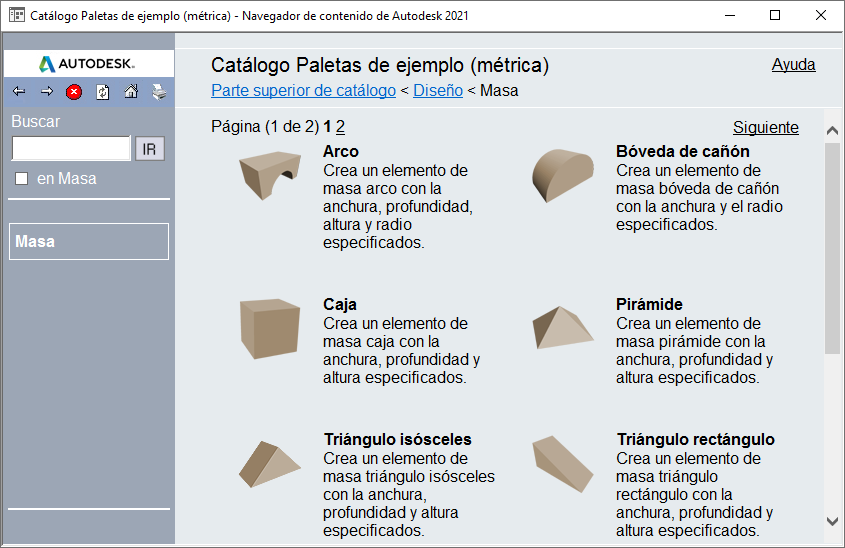This screenshot has height=548, width=845.
Task: Go to the Diseño breadcrumb link
Action: click(x=438, y=90)
